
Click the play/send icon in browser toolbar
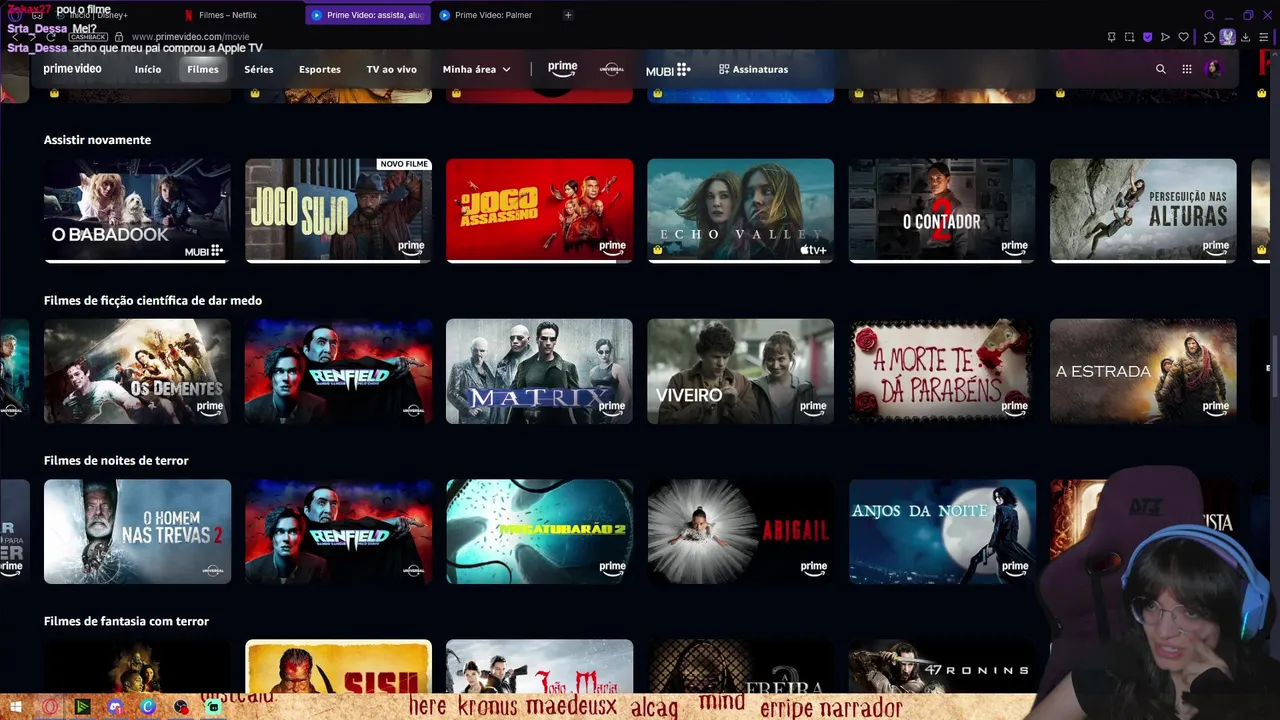(1165, 37)
